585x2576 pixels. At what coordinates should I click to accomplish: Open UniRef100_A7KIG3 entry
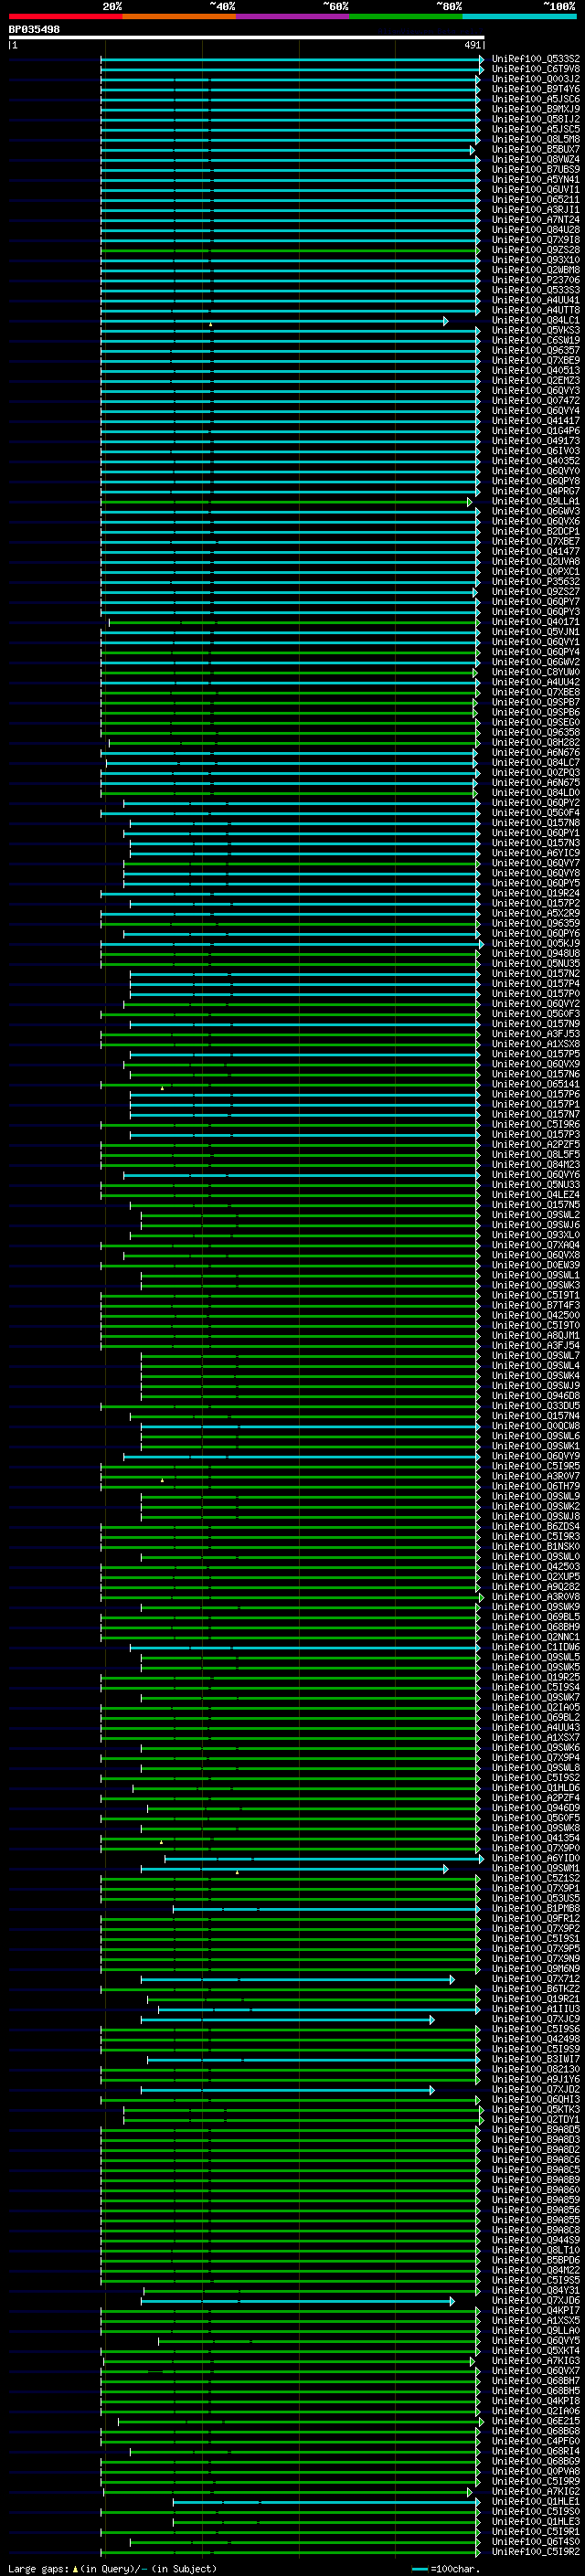pyautogui.click(x=536, y=2360)
